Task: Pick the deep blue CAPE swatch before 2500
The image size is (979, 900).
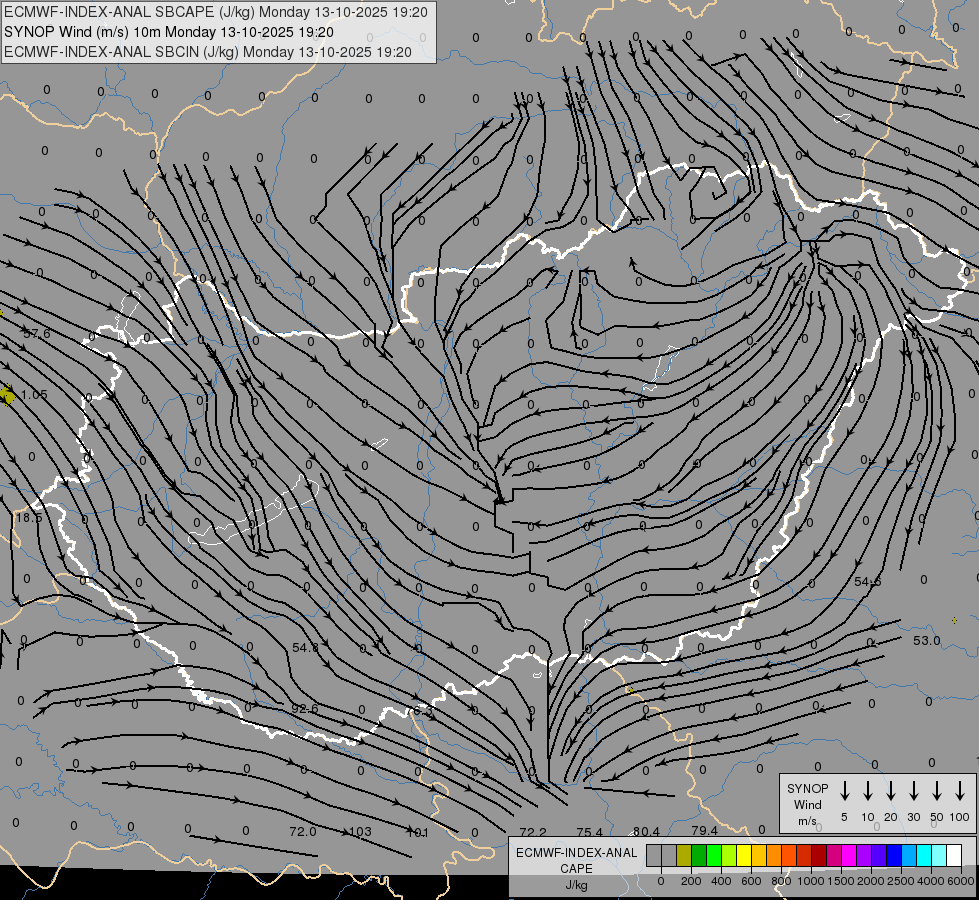Action: point(893,855)
